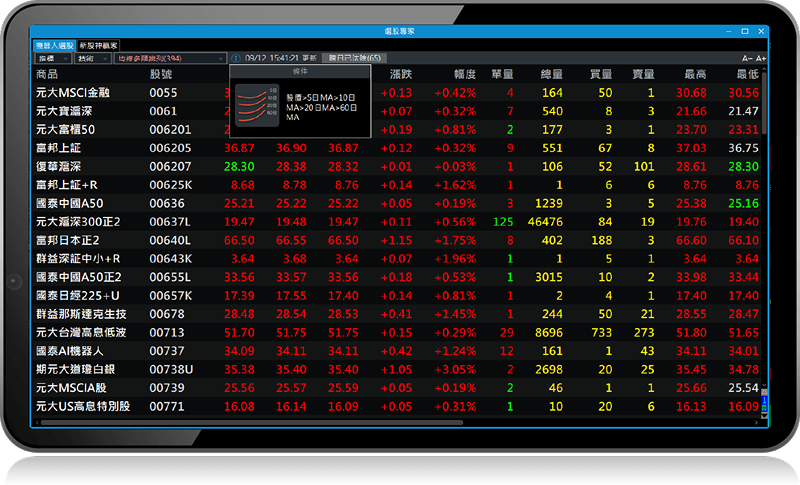This screenshot has height=485, width=800.
Task: Select the 元大寶滬深 row name
Action: point(64,111)
